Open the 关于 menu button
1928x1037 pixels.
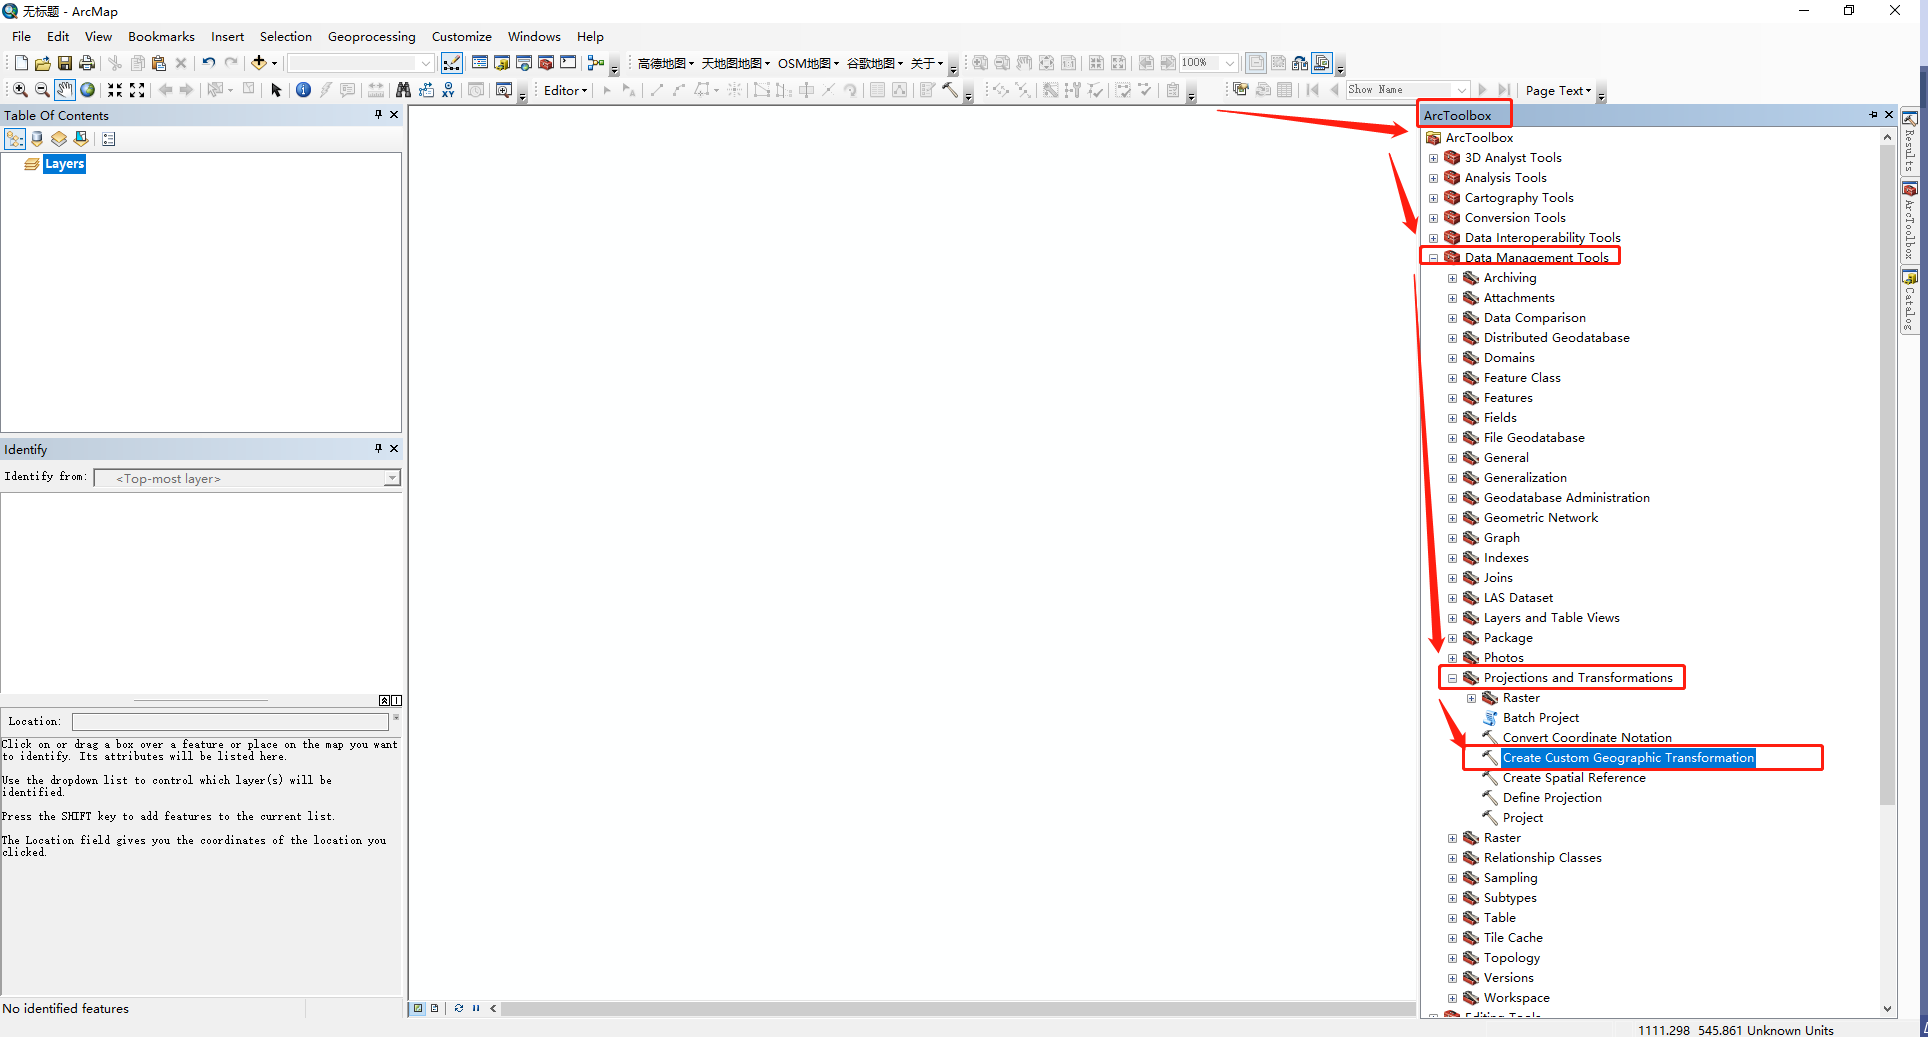(926, 63)
